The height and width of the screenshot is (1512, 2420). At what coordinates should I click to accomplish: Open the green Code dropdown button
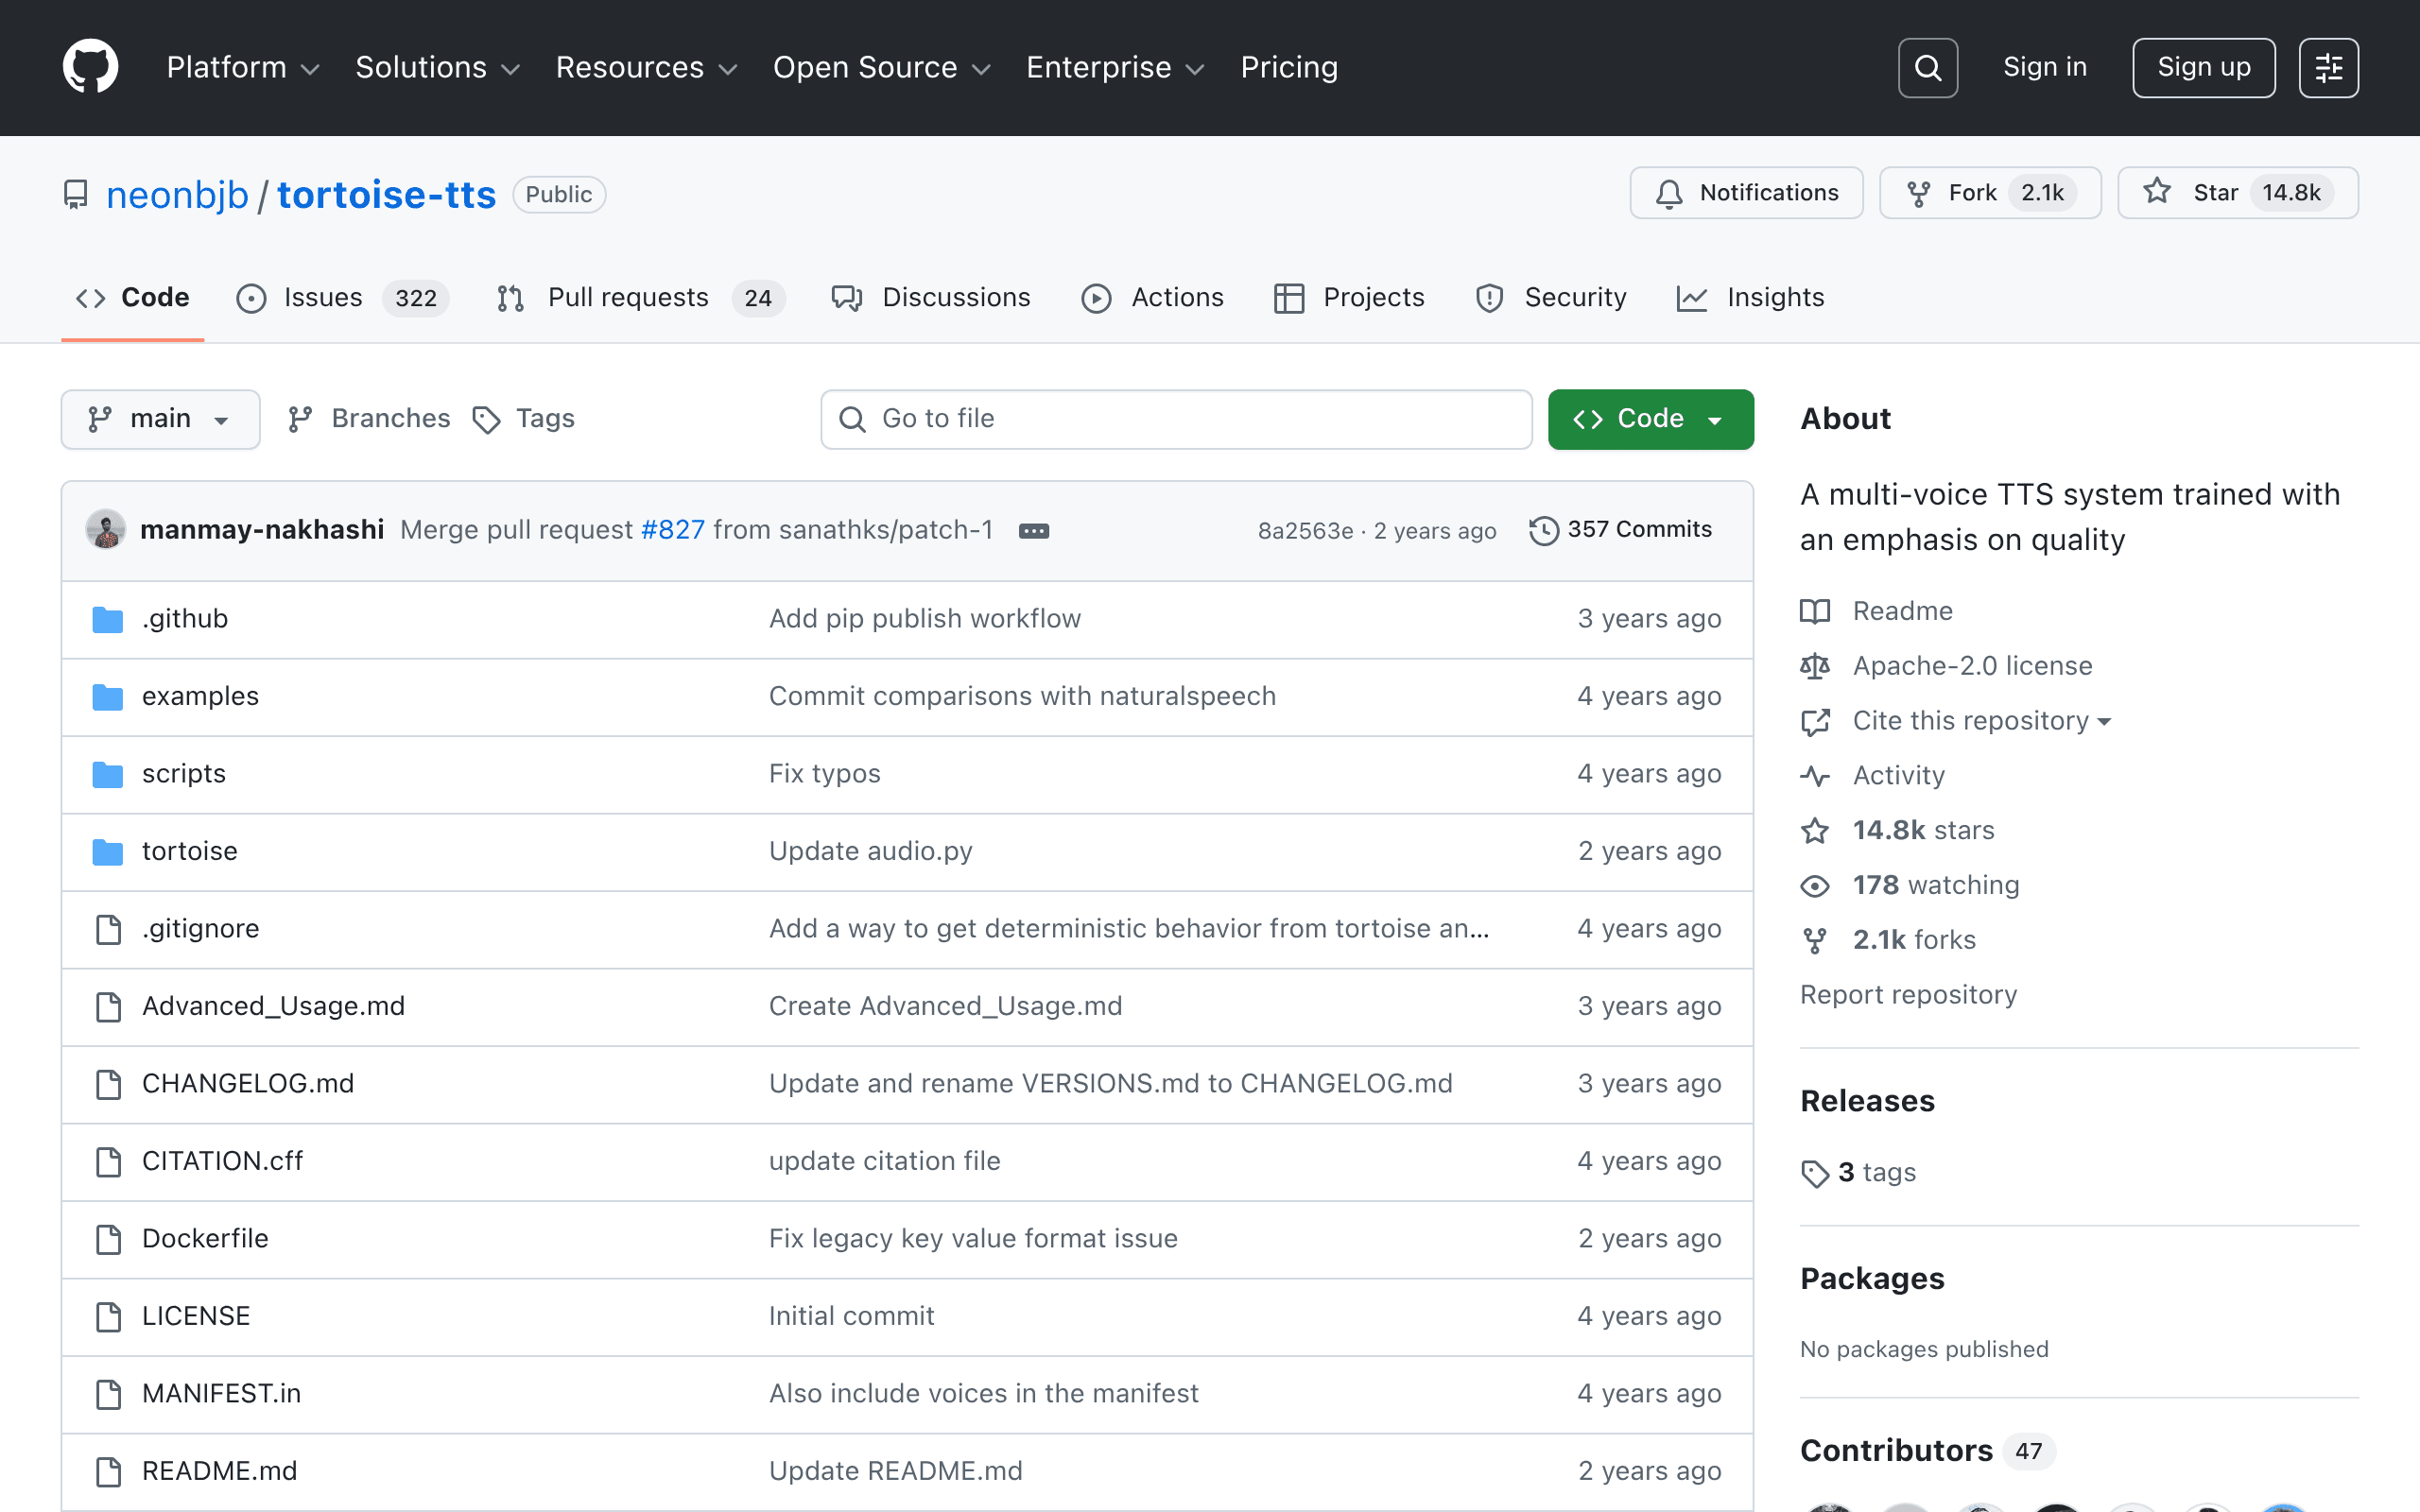point(1650,419)
